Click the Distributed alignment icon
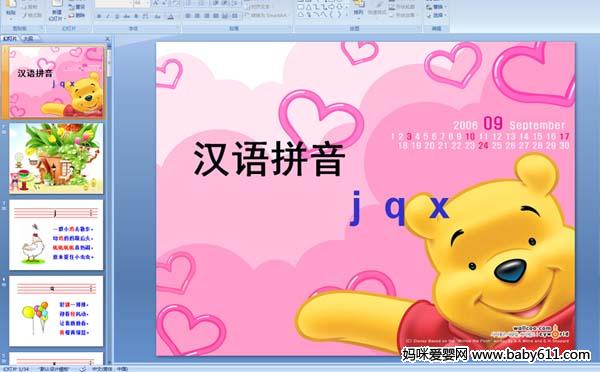This screenshot has height=372, width=600. tap(225, 16)
